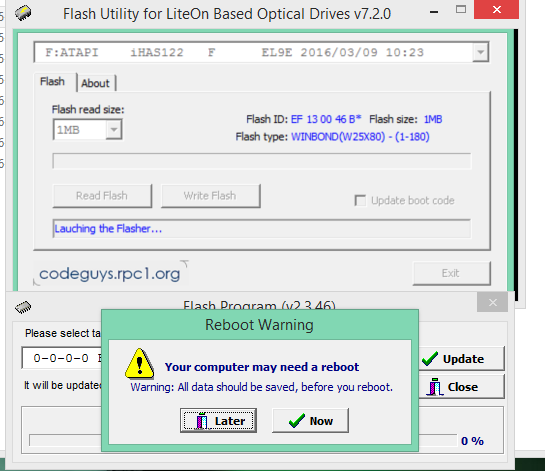Screen dimensions: 545x471
Task: Click the flash read progress bar
Action: (x=261, y=161)
